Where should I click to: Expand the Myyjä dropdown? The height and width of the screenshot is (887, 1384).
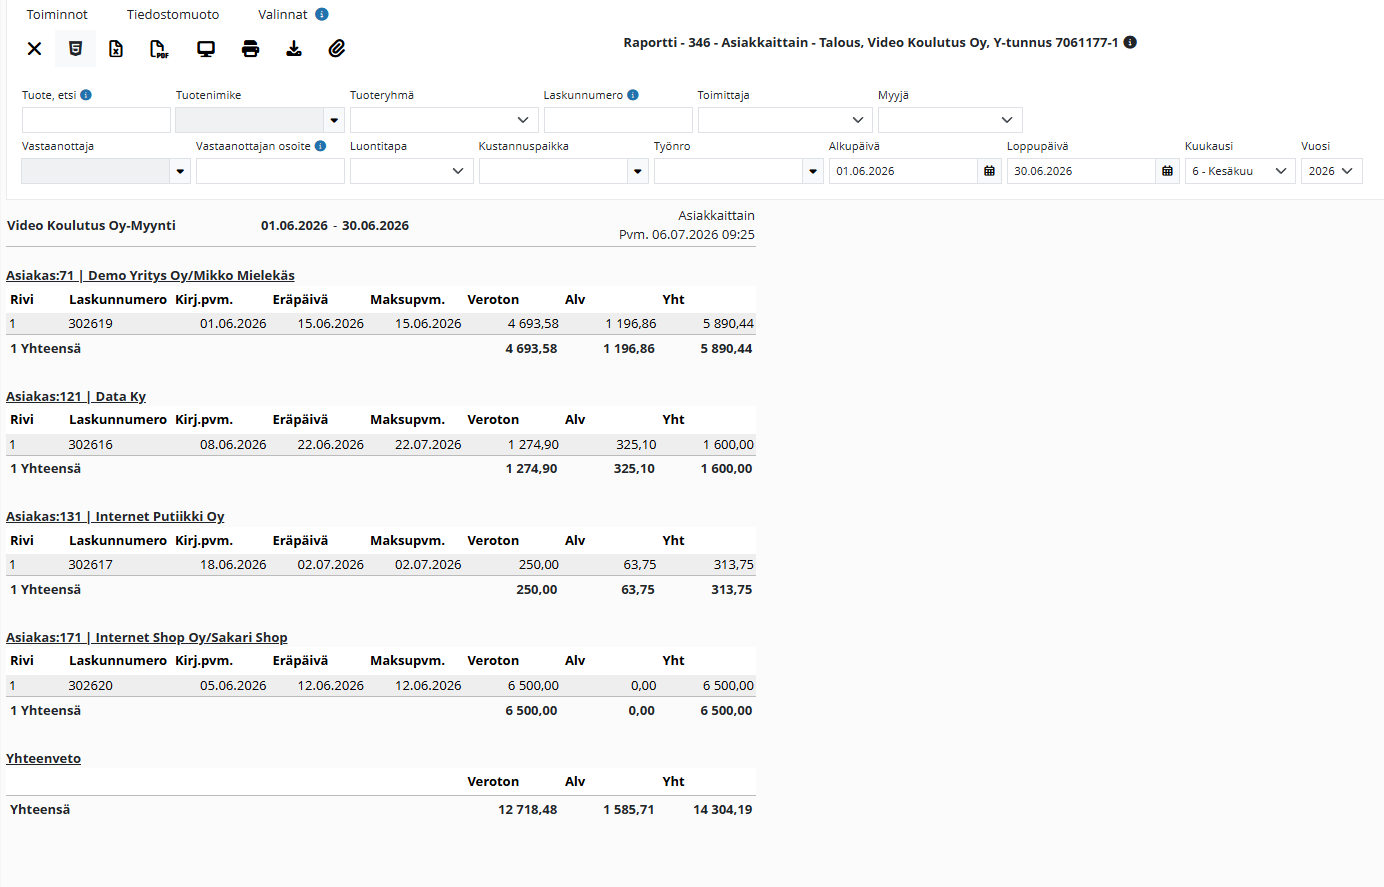[x=950, y=120]
